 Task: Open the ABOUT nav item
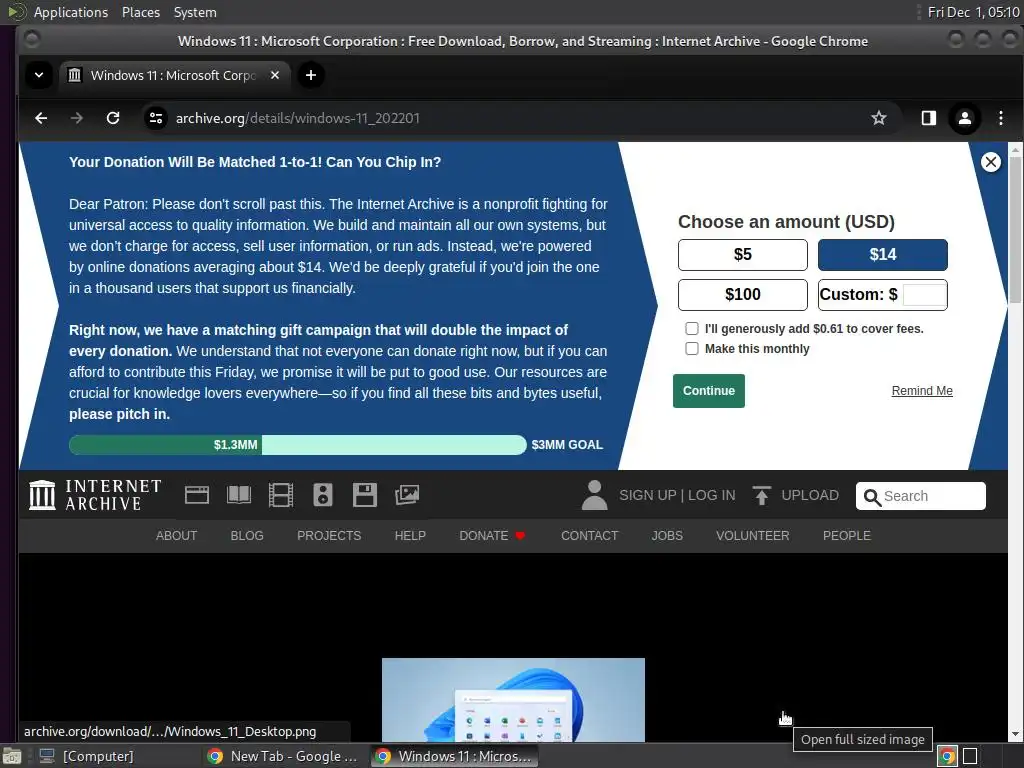point(176,536)
